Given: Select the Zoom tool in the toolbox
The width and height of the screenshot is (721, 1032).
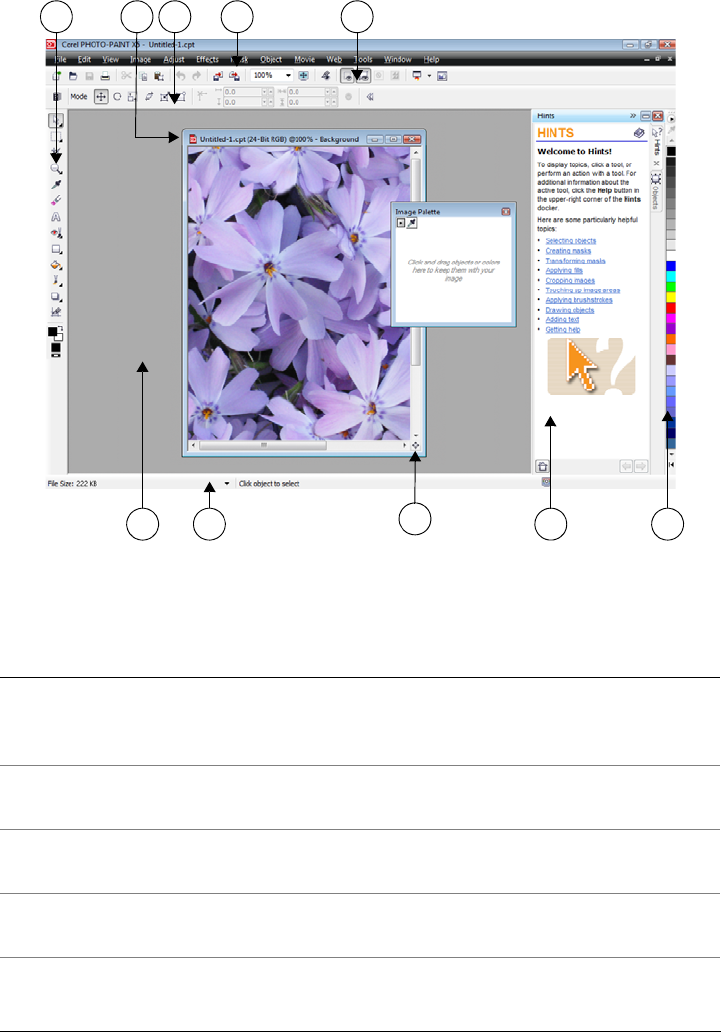Looking at the screenshot, I should [56, 168].
